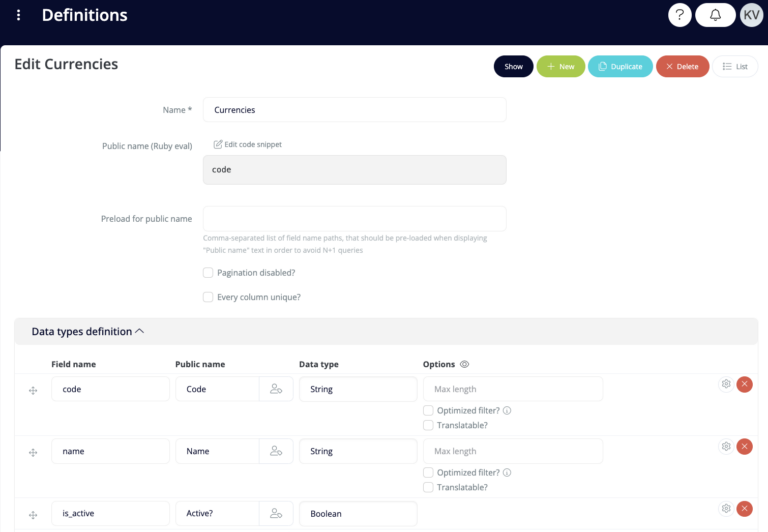The width and height of the screenshot is (768, 532).
Task: Click the Edit code snippet link
Action: (x=248, y=145)
